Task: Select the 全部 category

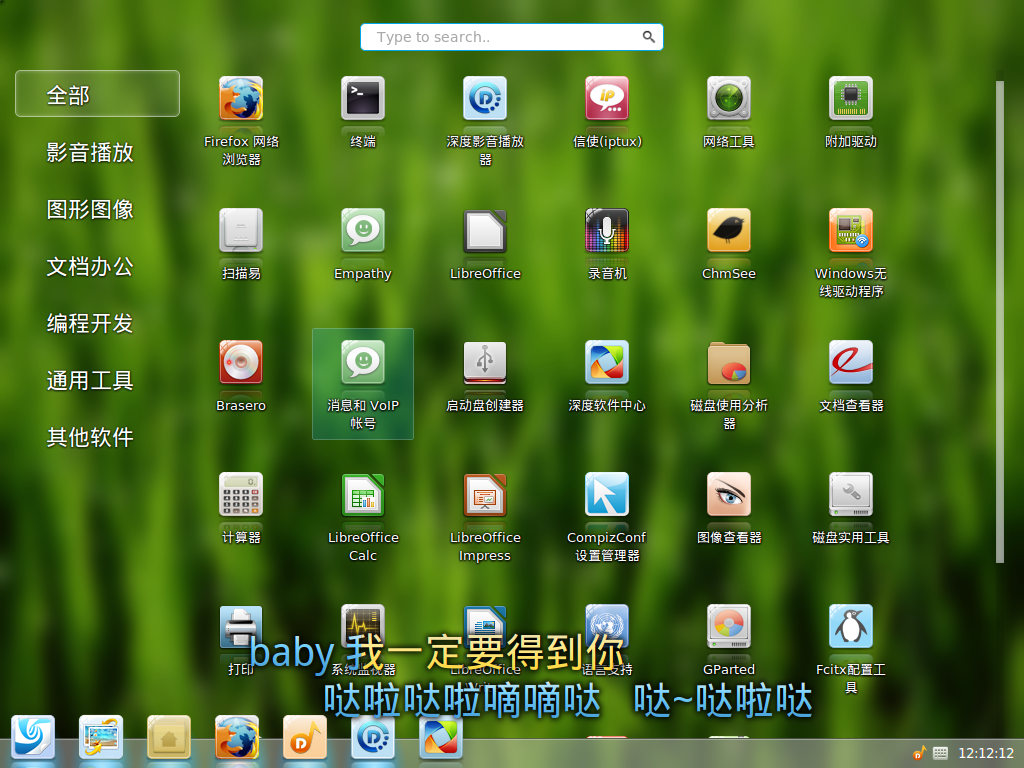Action: pyautogui.click(x=97, y=93)
